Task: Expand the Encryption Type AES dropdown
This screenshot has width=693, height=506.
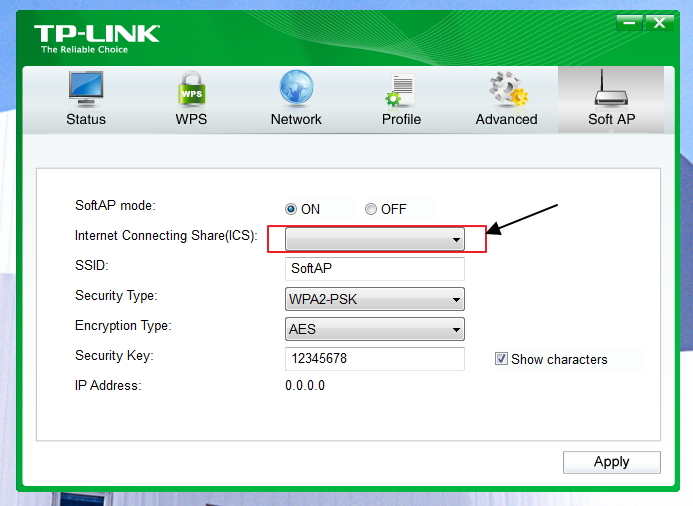Action: 375,329
